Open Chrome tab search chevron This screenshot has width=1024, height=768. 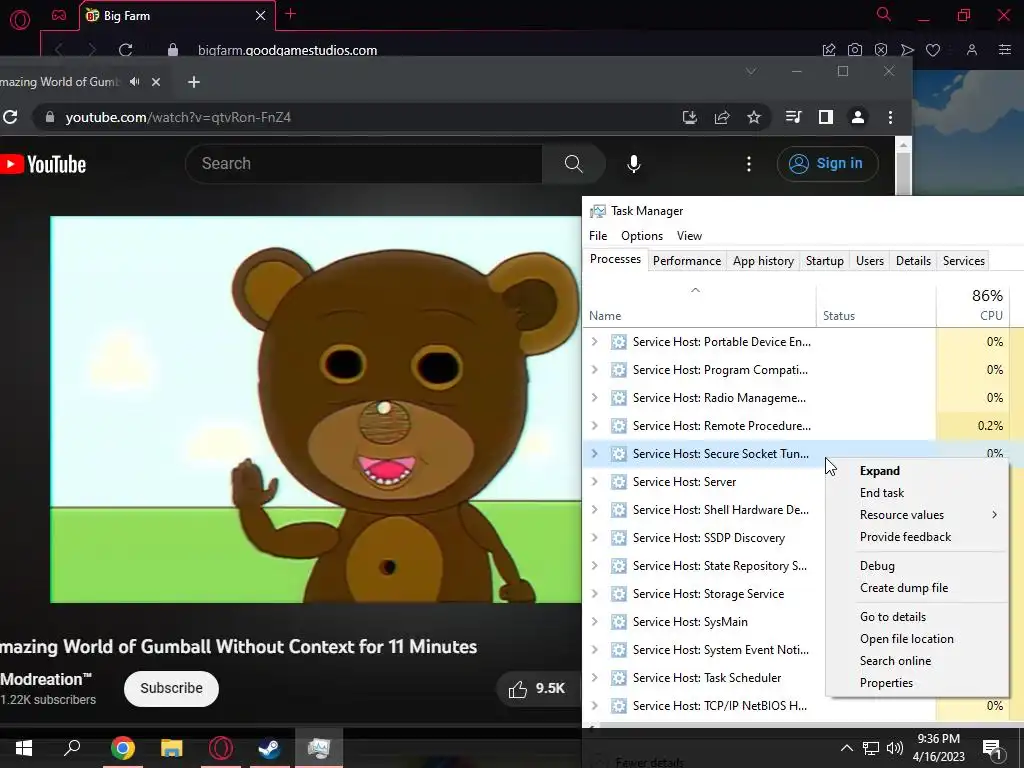751,71
